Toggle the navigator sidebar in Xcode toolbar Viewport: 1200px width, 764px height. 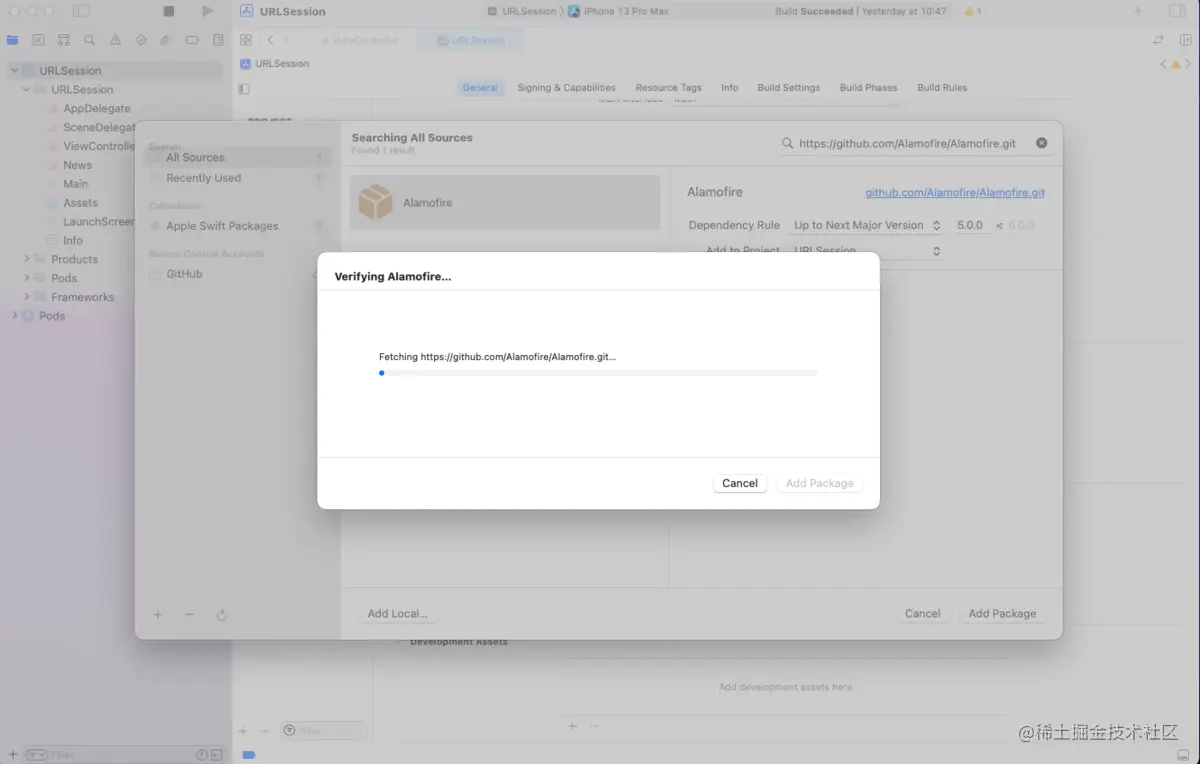point(81,11)
